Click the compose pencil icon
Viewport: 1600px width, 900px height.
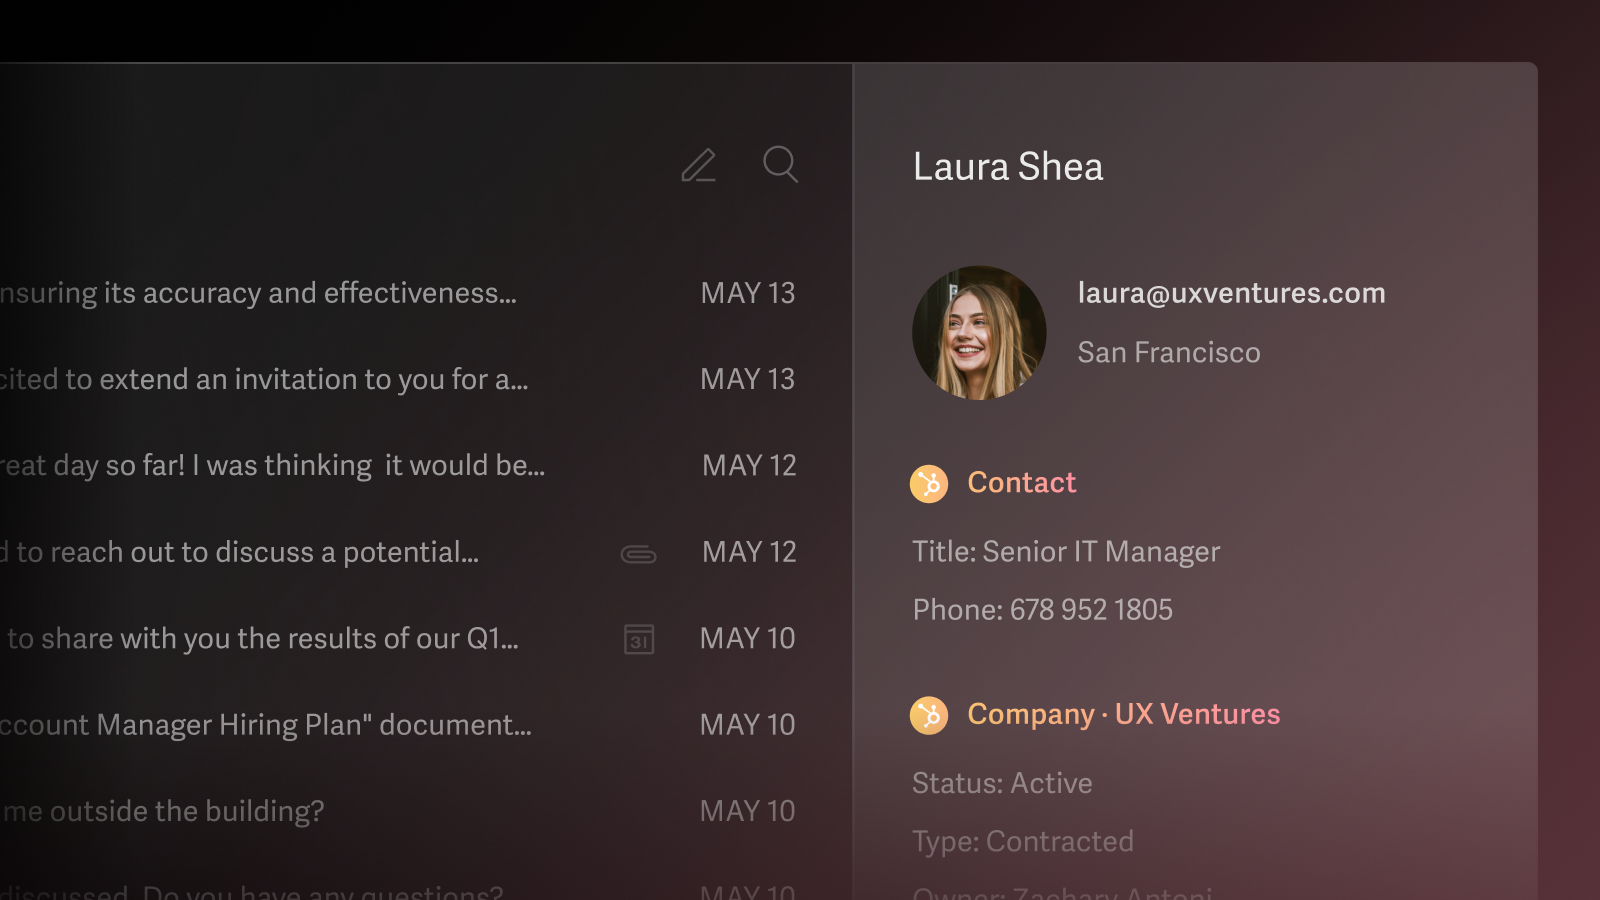pos(698,165)
